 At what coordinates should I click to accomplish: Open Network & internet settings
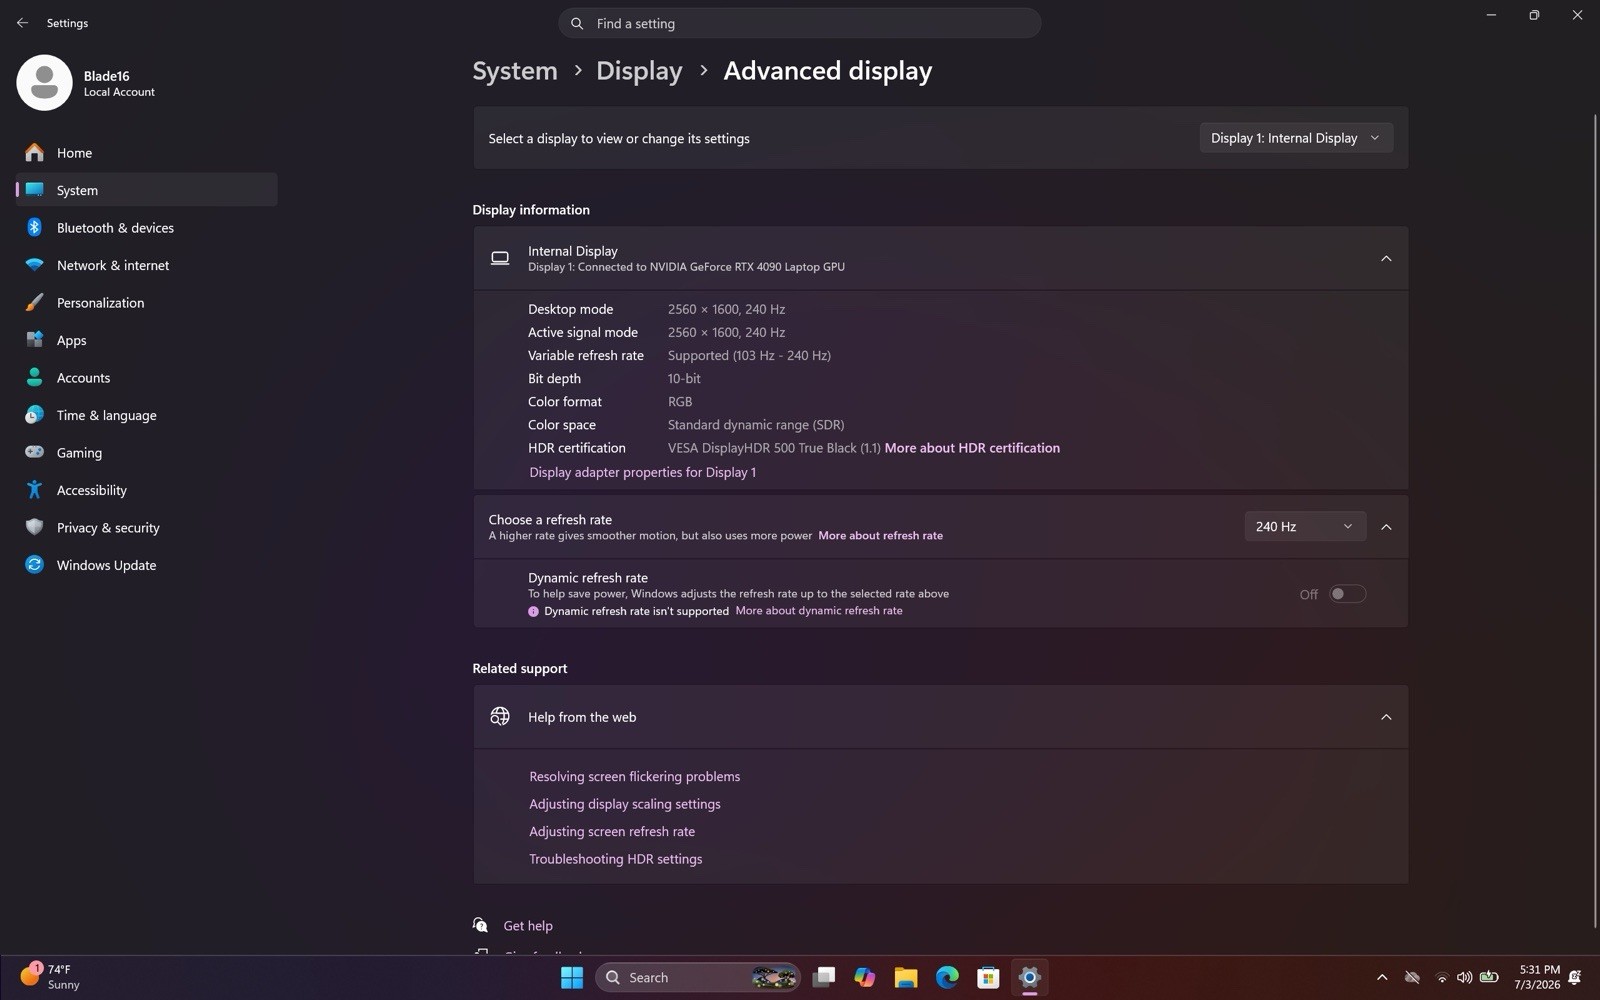(x=146, y=265)
